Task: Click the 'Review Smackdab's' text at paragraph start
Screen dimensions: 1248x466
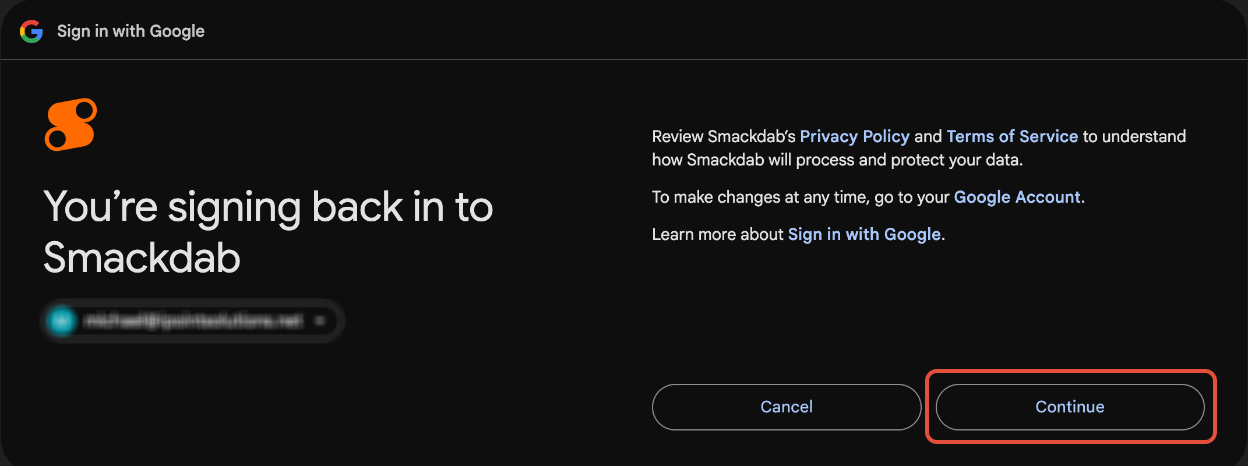Action: (x=724, y=136)
